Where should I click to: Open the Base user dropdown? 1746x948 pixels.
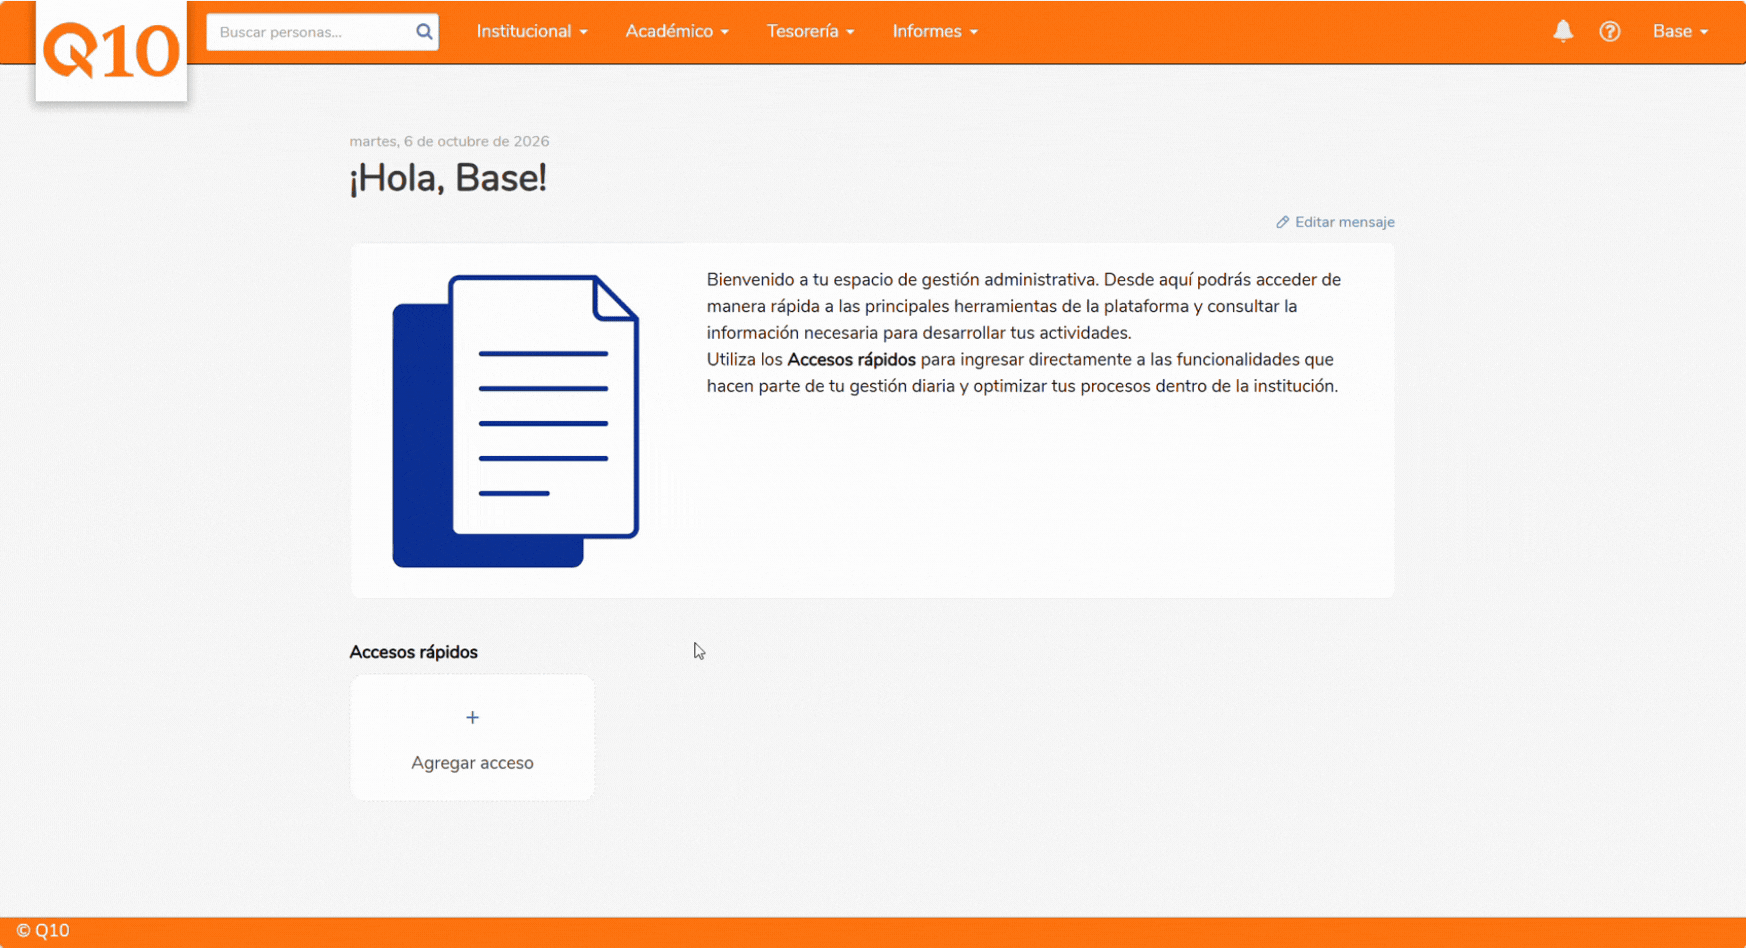pyautogui.click(x=1680, y=31)
